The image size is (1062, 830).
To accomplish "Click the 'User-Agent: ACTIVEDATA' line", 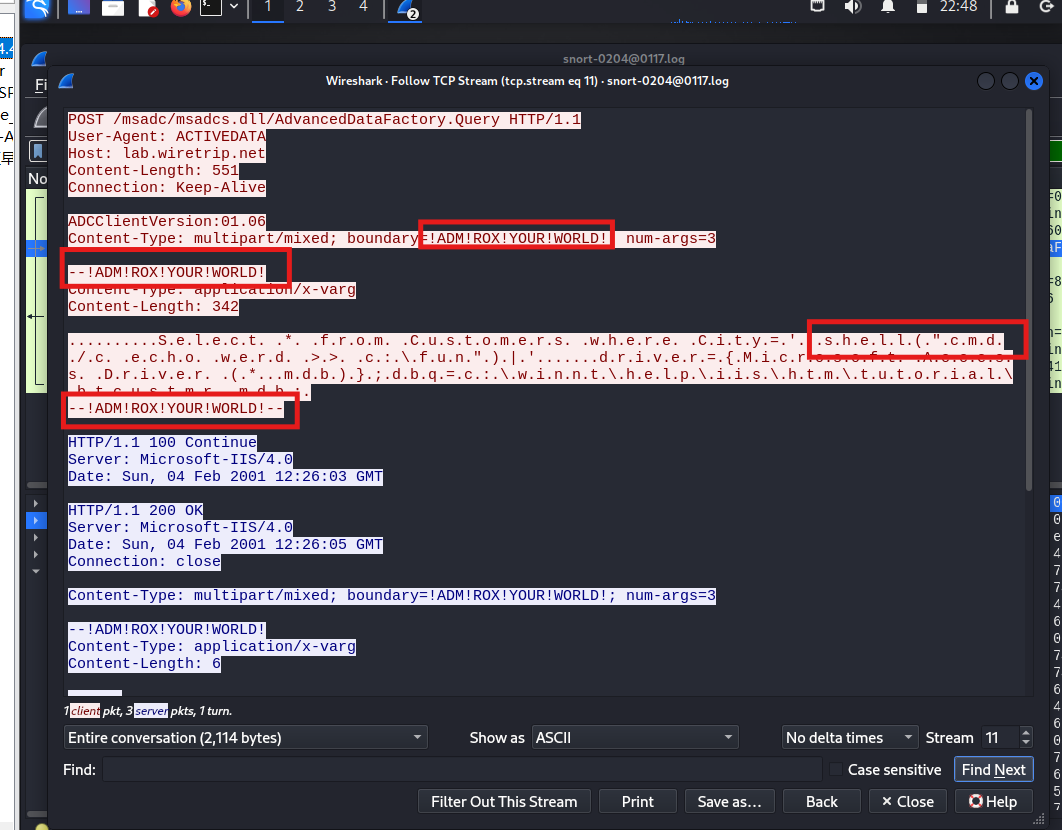I will pyautogui.click(x=167, y=137).
